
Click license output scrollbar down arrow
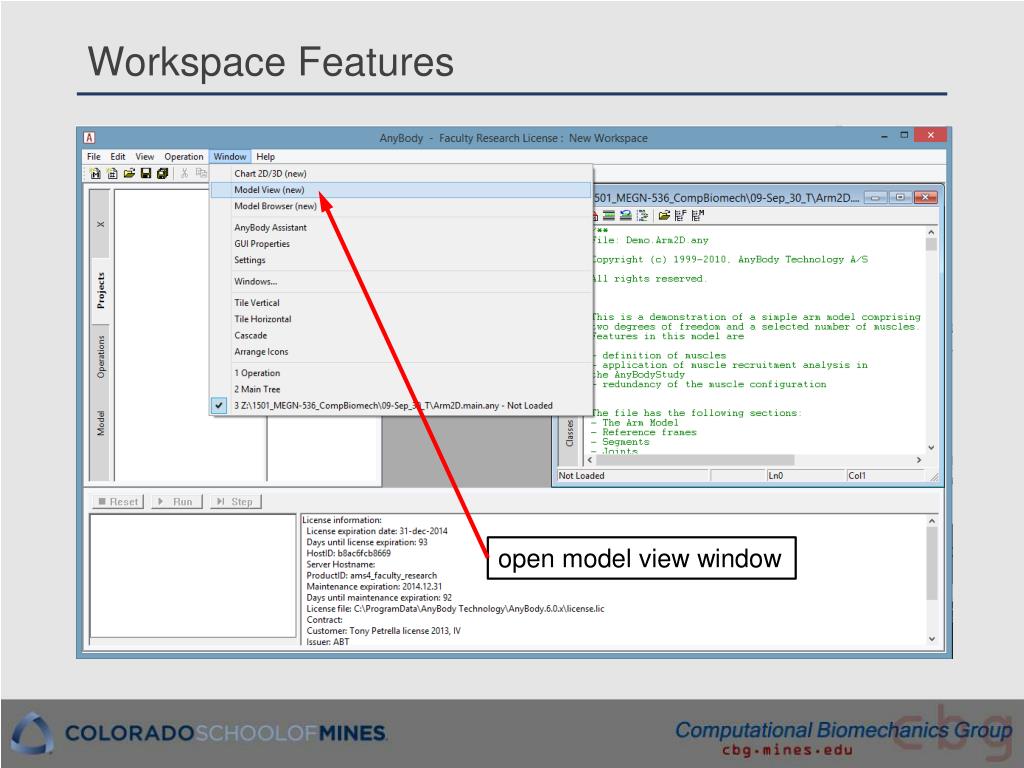(x=932, y=639)
